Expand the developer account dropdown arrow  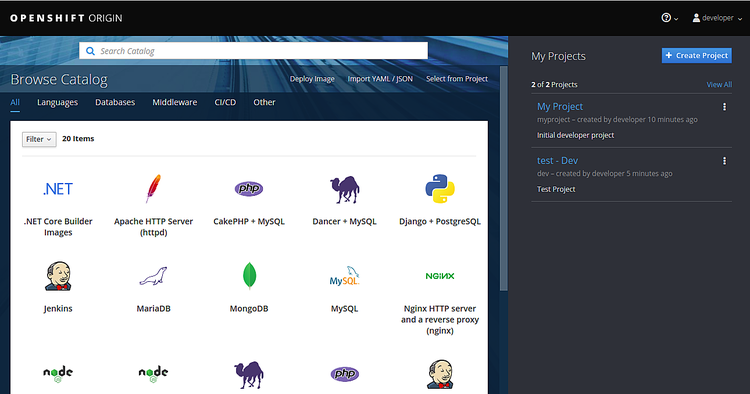click(740, 19)
